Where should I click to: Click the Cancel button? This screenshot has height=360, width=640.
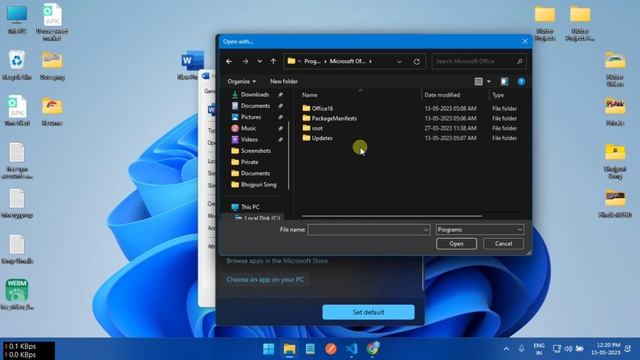coord(503,244)
